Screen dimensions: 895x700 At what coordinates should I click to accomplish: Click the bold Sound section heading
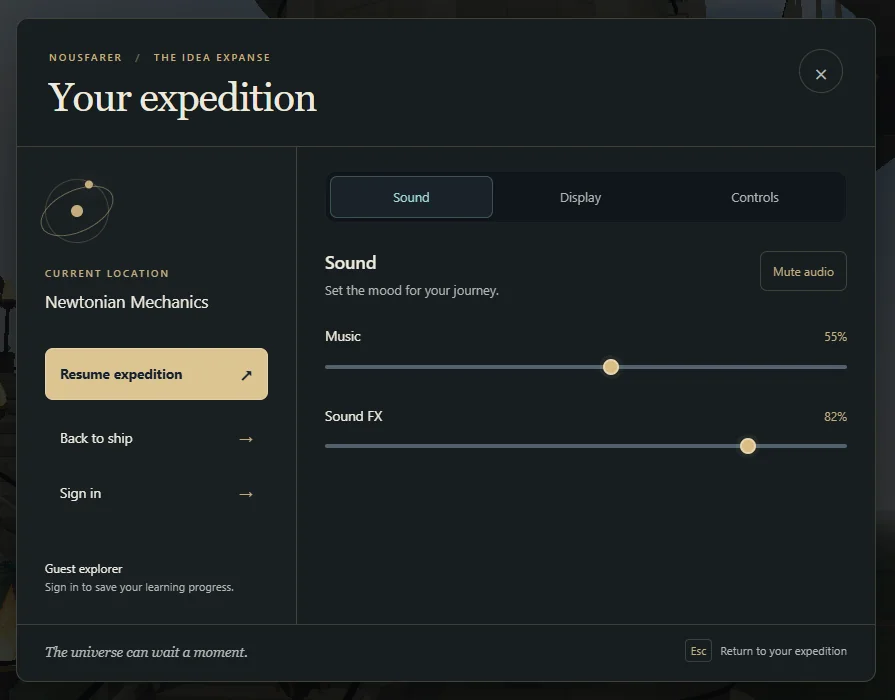point(350,263)
